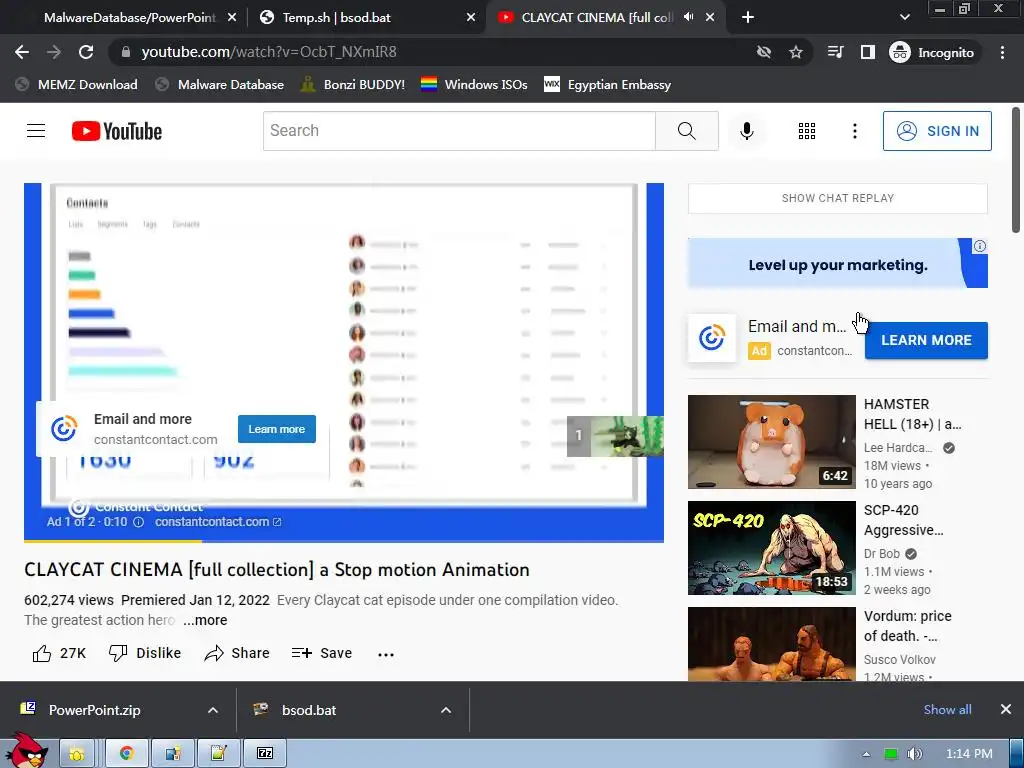This screenshot has width=1024, height=768.
Task: Show hidden system tray icons
Action: click(866, 754)
